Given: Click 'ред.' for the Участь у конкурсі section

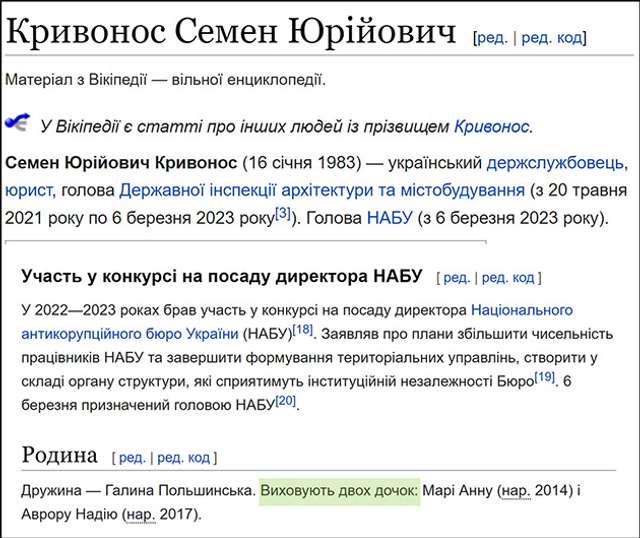Looking at the screenshot, I should click(x=456, y=277).
